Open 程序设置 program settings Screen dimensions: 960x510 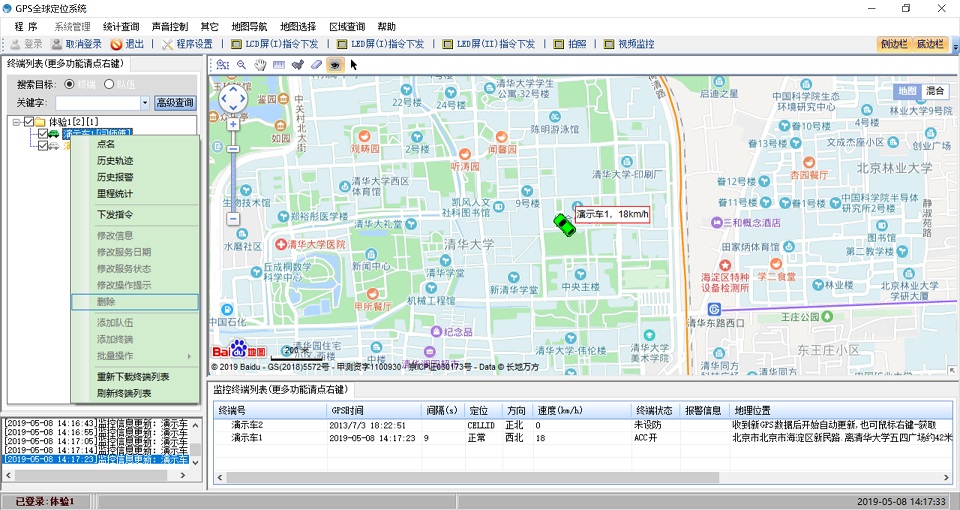[x=187, y=44]
